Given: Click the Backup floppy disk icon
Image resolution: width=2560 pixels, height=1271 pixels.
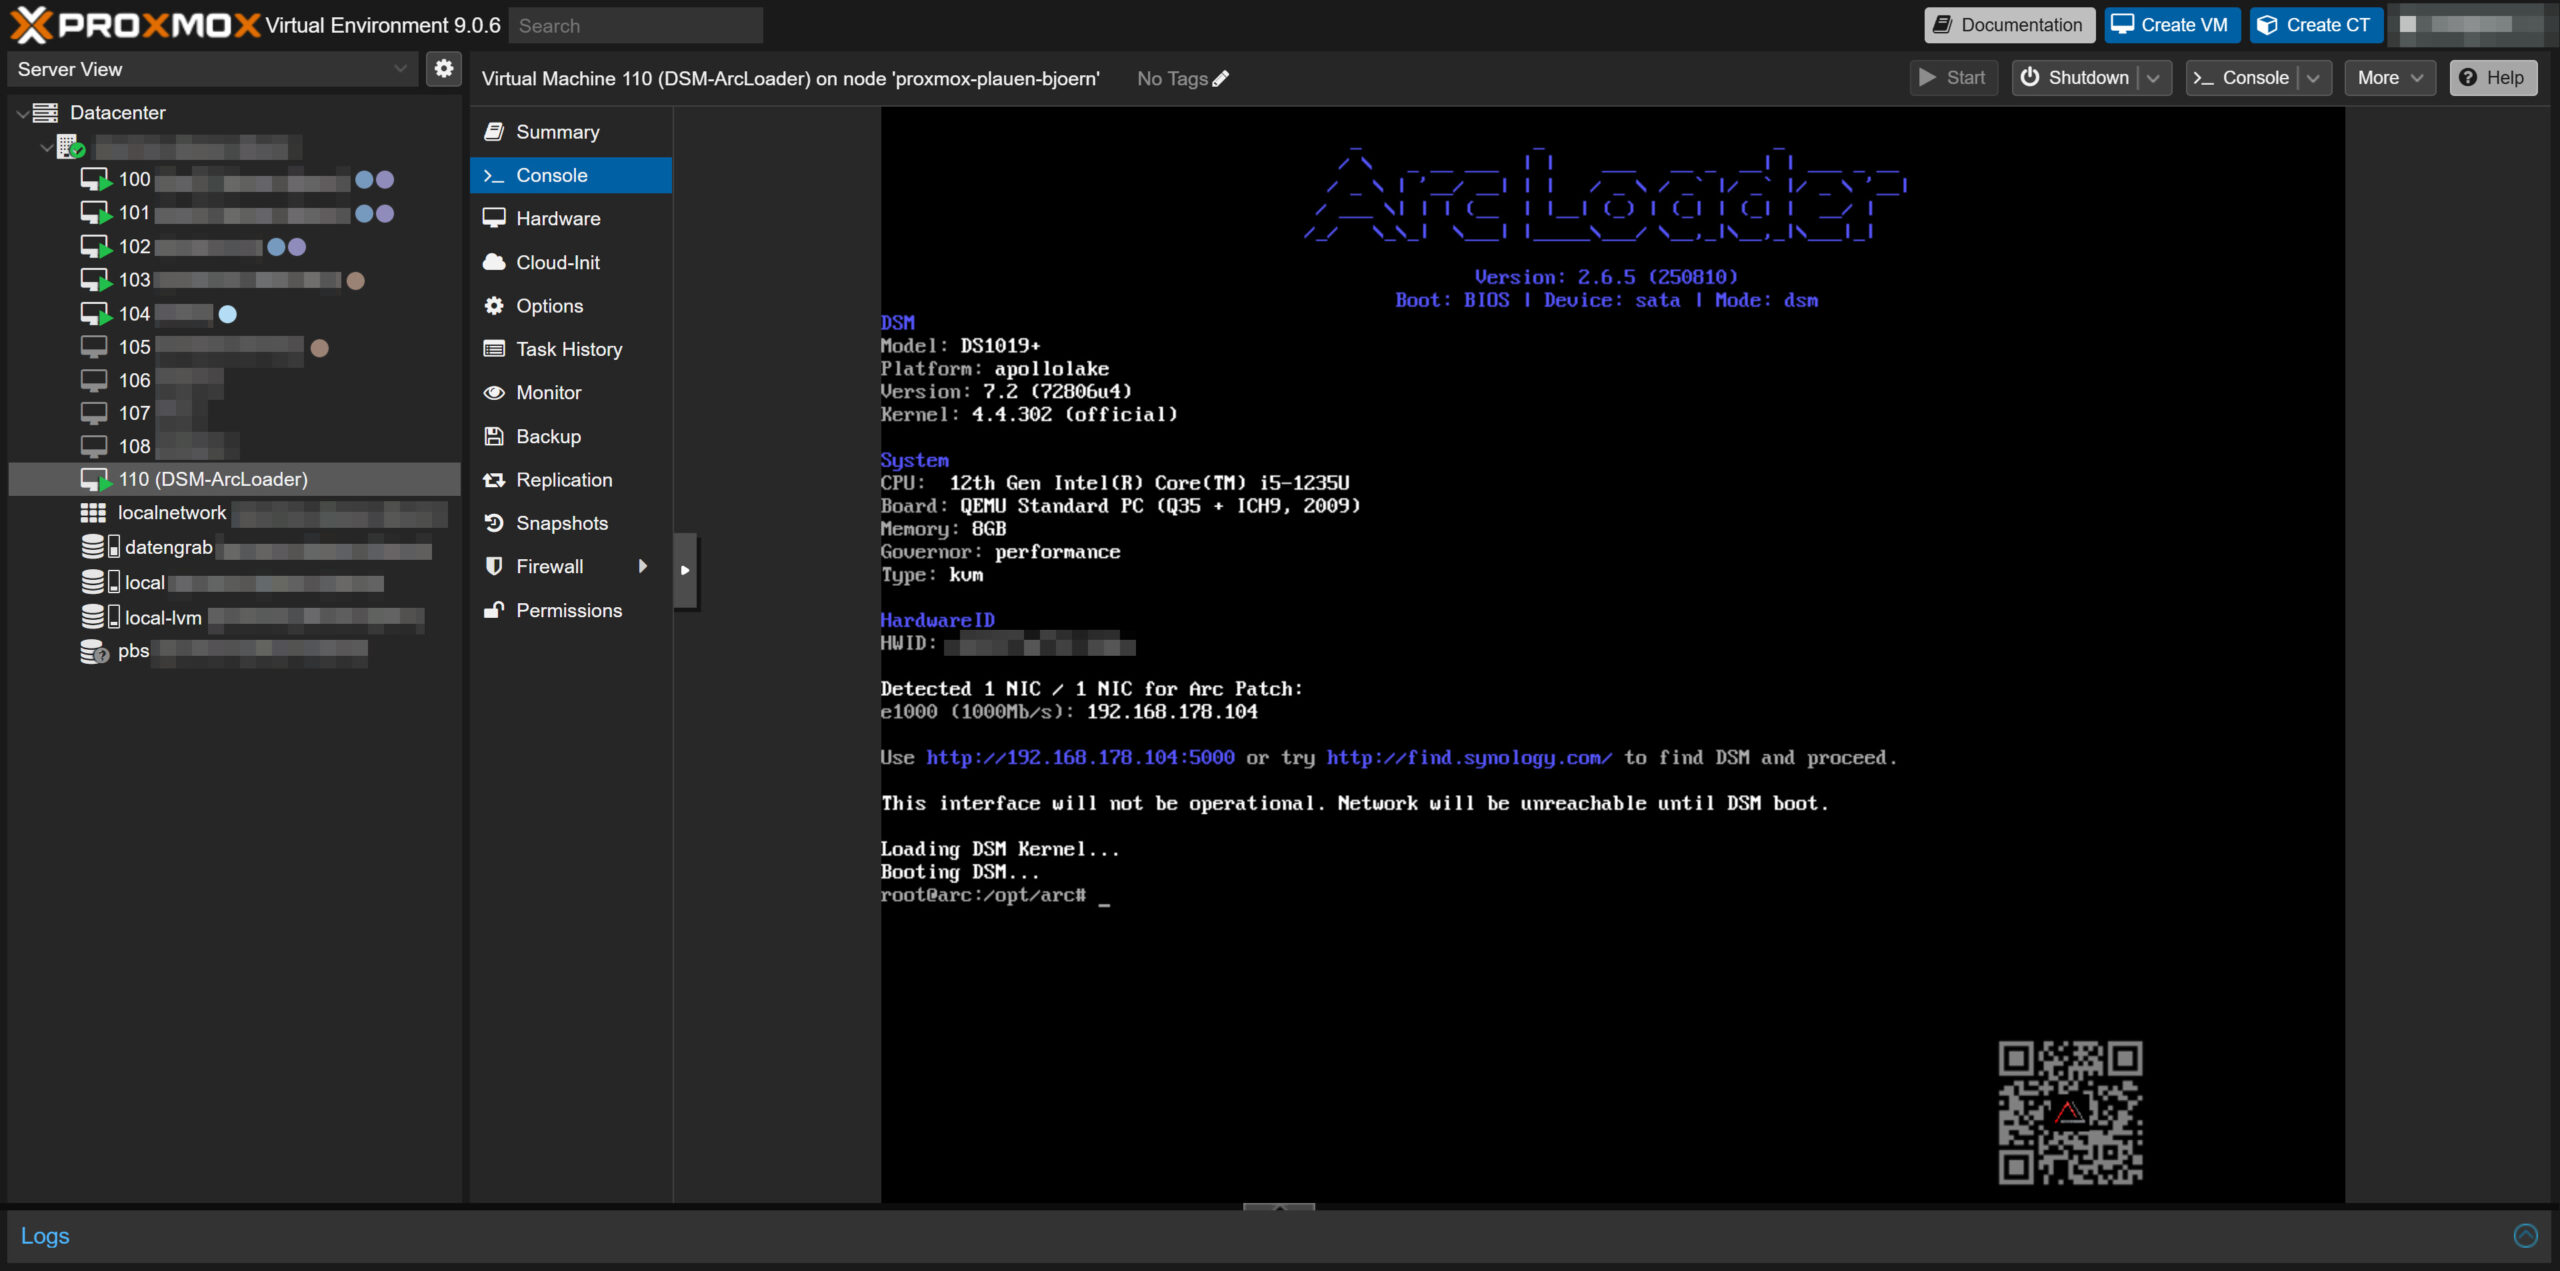Looking at the screenshot, I should click(494, 436).
